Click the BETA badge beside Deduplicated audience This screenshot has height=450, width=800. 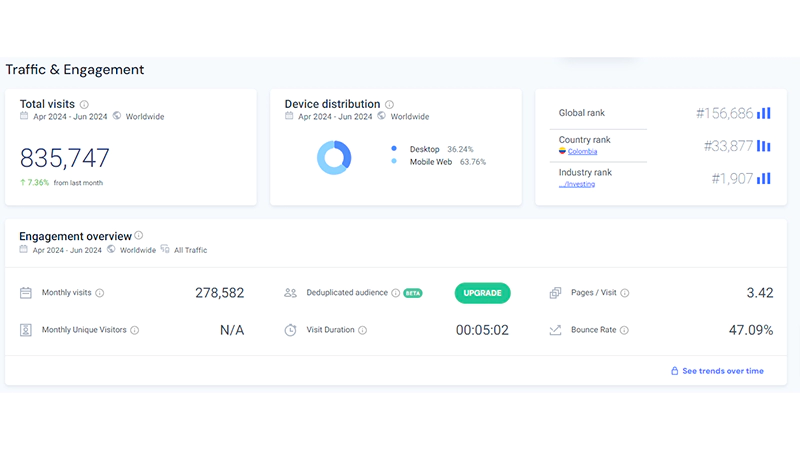pyautogui.click(x=412, y=293)
